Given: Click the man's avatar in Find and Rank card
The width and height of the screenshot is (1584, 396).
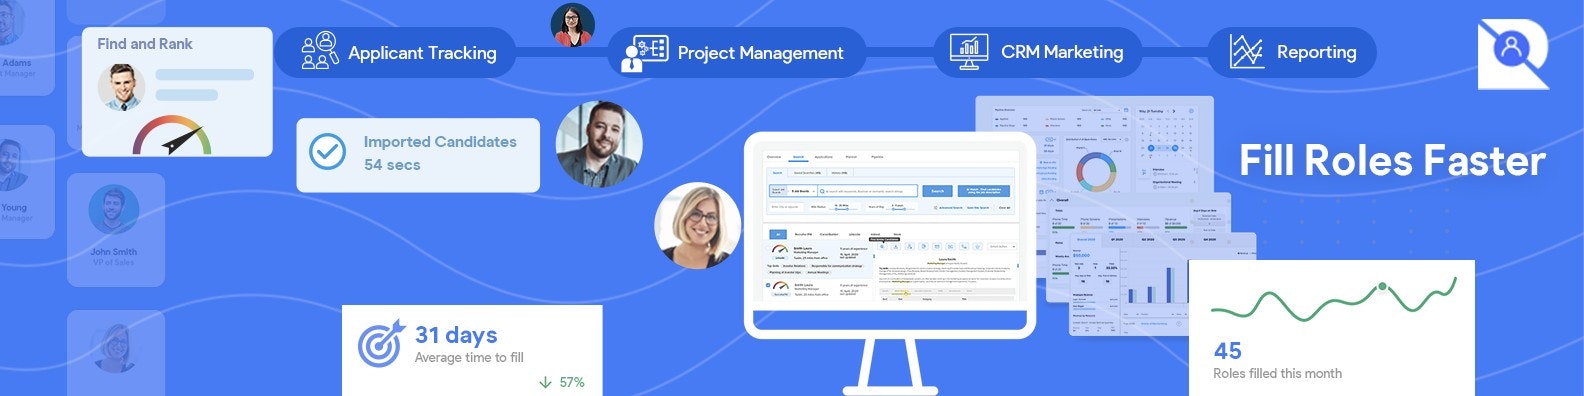Looking at the screenshot, I should tap(121, 87).
